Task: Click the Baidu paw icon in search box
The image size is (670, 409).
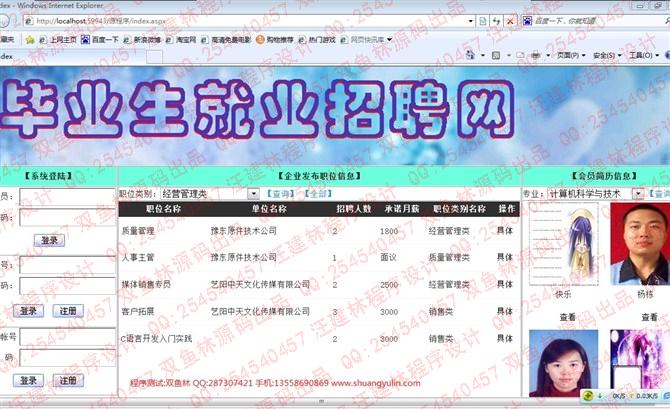Action: point(527,21)
